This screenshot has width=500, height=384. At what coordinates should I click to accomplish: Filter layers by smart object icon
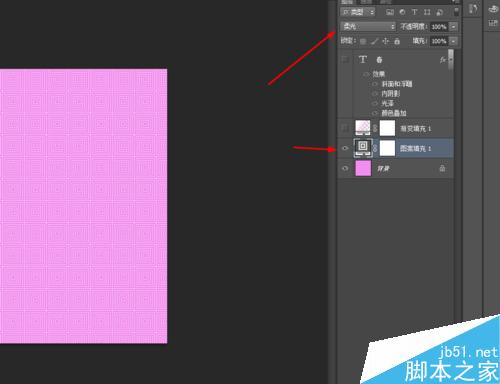(440, 12)
